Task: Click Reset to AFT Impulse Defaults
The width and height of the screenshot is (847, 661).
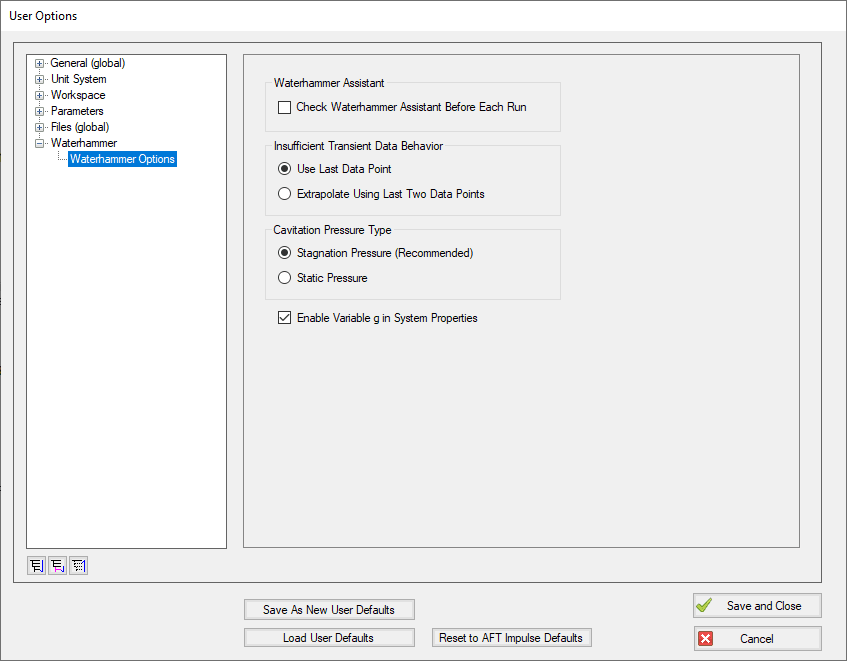Action: [x=511, y=638]
